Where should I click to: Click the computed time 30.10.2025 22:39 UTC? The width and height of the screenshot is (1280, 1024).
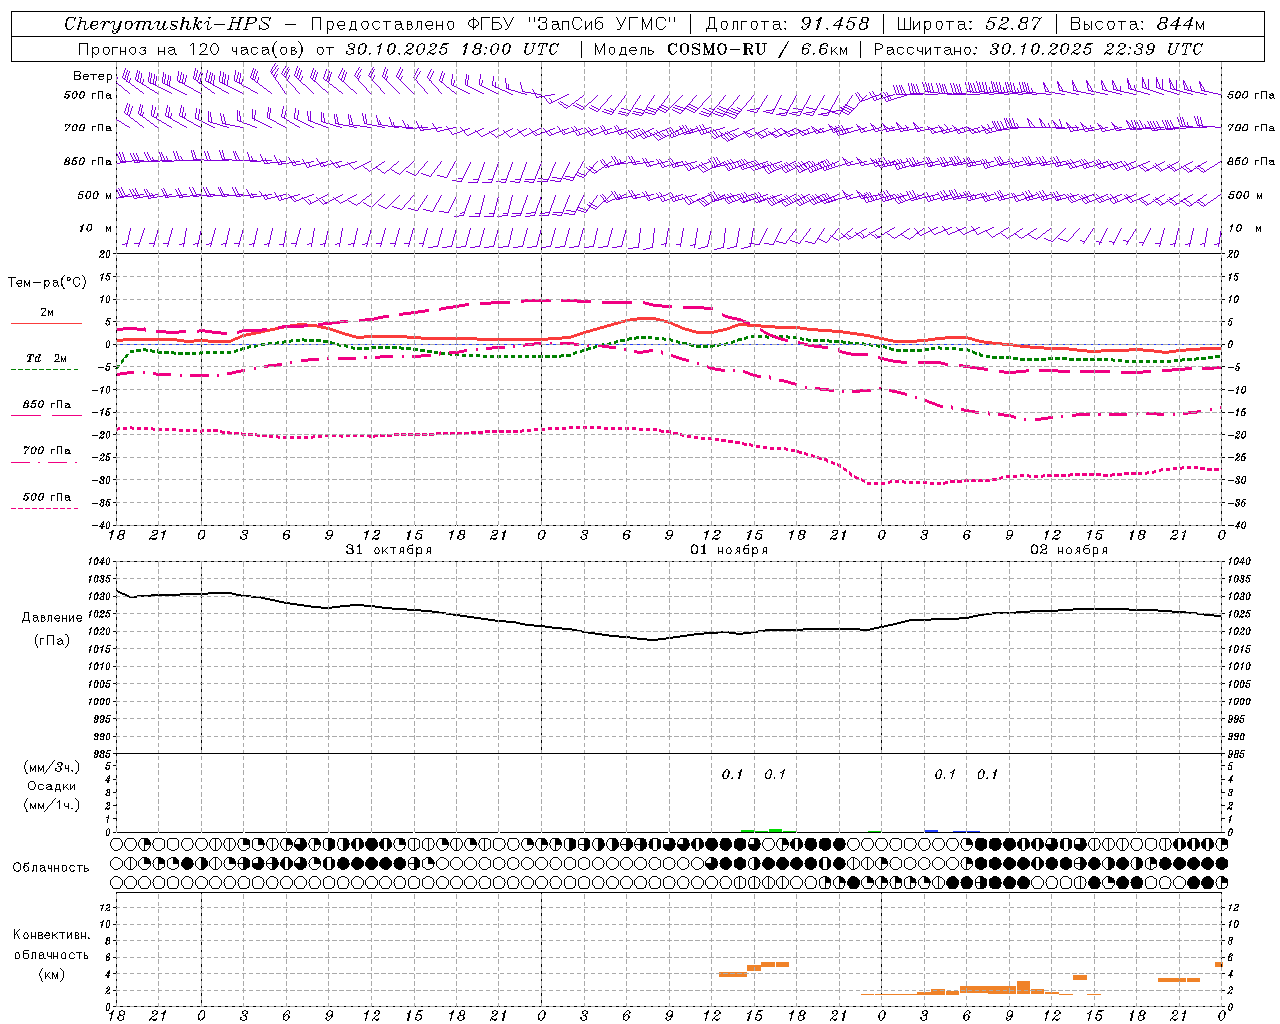pos(1096,49)
